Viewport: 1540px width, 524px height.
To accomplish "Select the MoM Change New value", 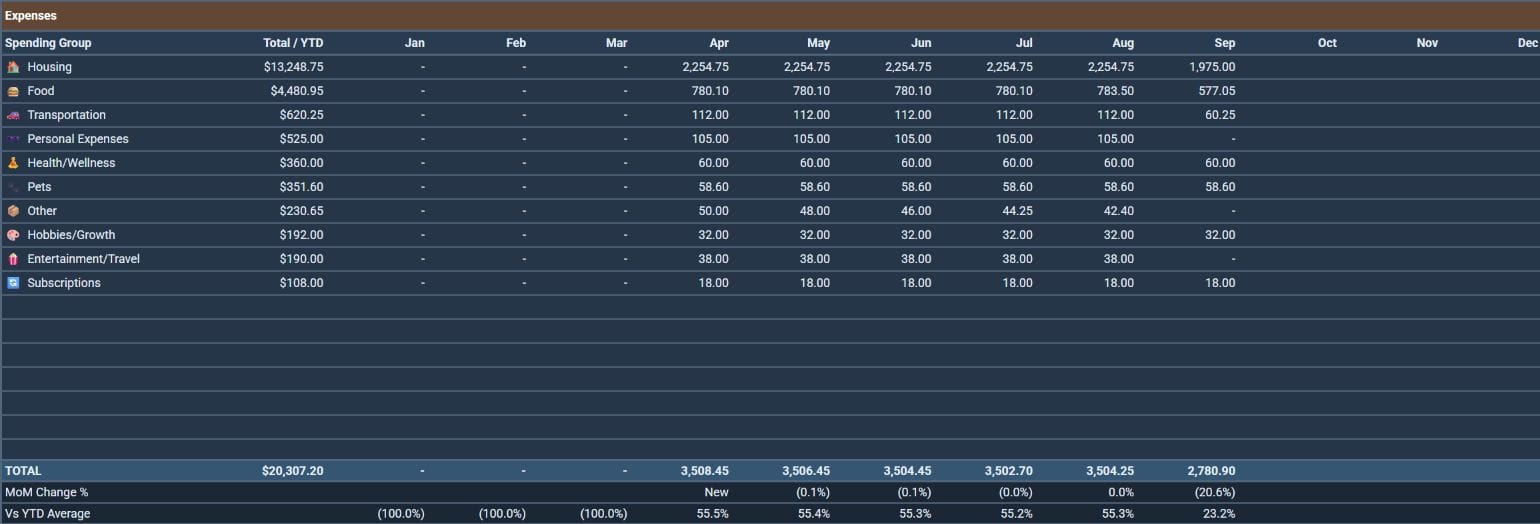I will coord(717,492).
